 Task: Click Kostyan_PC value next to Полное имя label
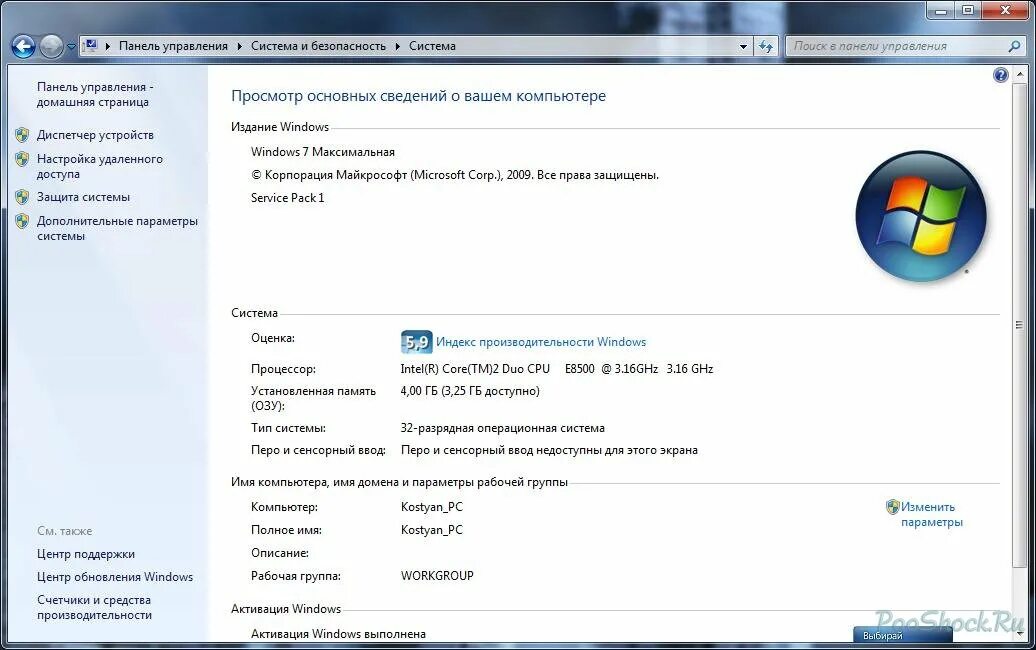(431, 530)
